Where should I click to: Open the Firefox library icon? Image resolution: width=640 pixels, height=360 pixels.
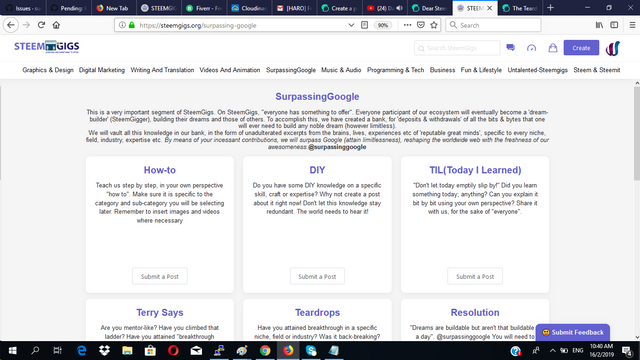599,25
